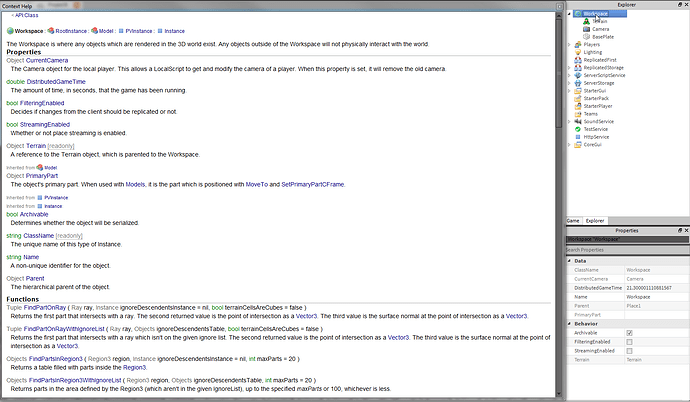The width and height of the screenshot is (690, 402).
Task: Enable the FilteringEnabled checkbox
Action: [x=629, y=342]
